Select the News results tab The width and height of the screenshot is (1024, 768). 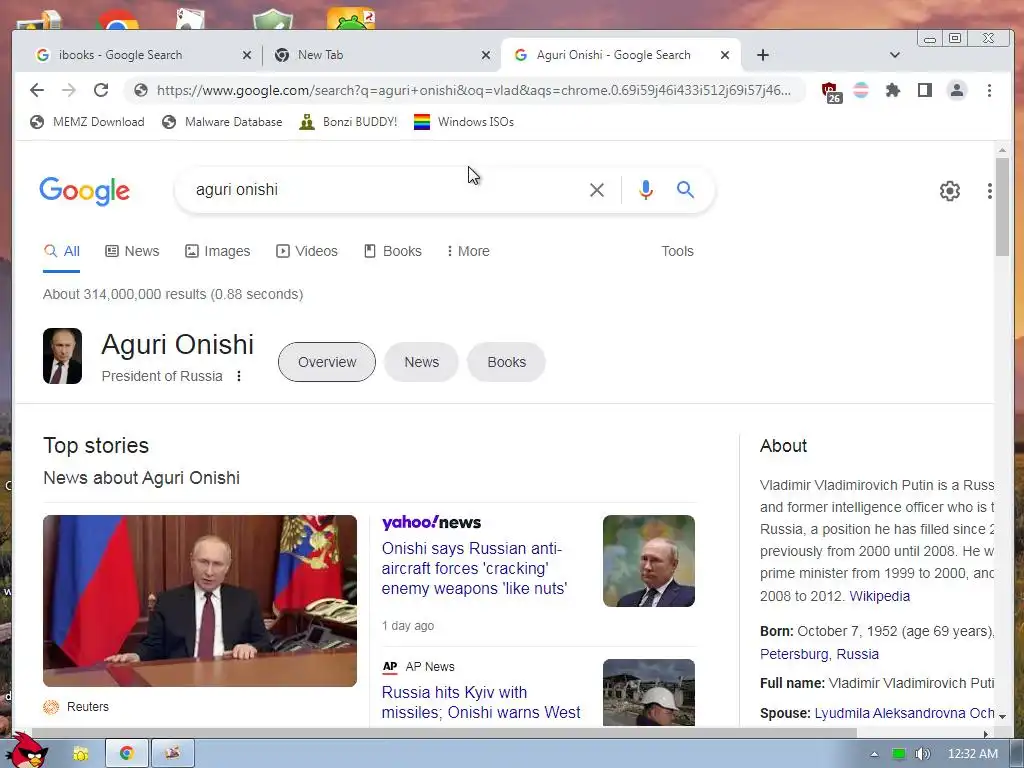click(x=133, y=251)
